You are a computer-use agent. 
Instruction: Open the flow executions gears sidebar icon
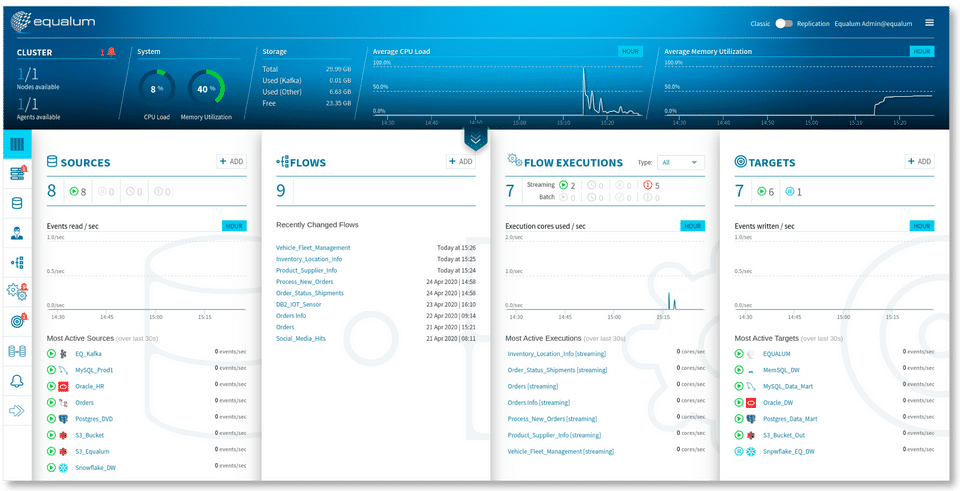click(x=17, y=291)
